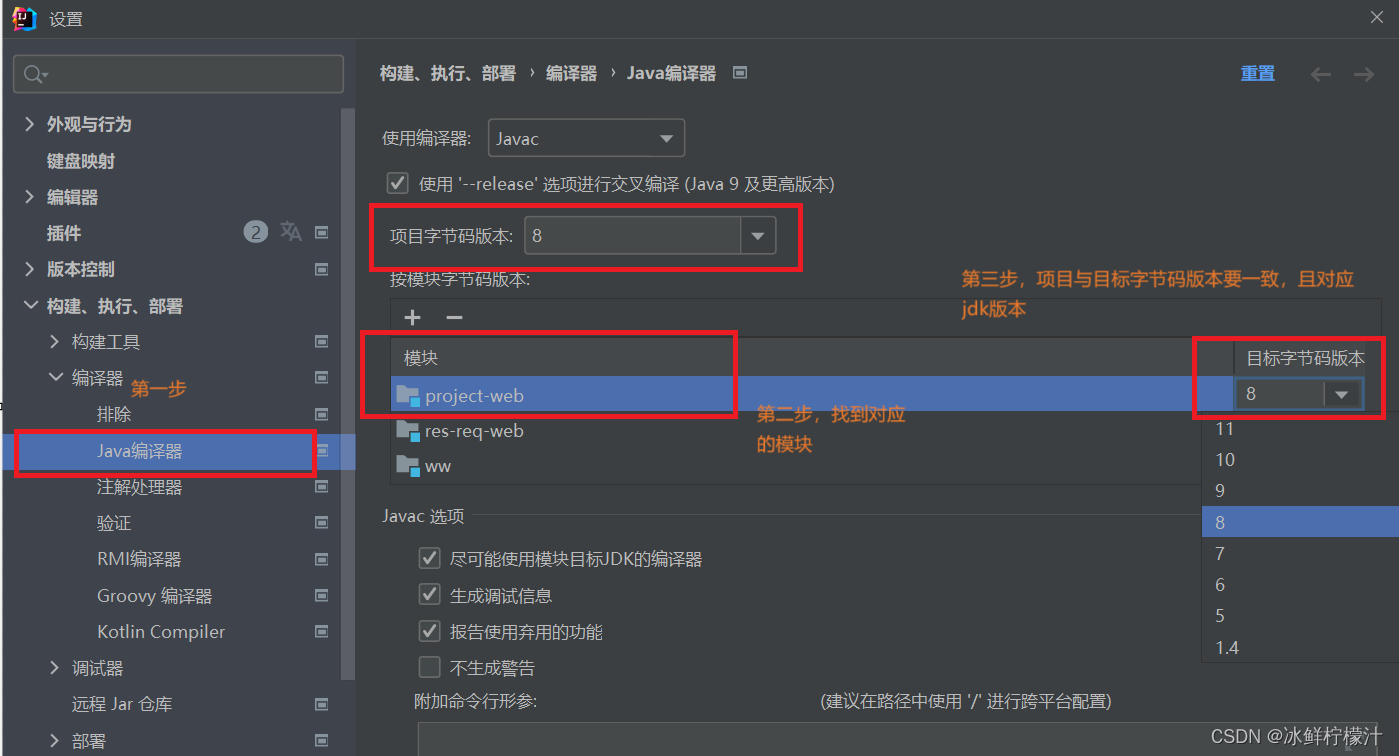Click project-level icon in 远程 Jar 仓库 row
1399x756 pixels.
[322, 704]
